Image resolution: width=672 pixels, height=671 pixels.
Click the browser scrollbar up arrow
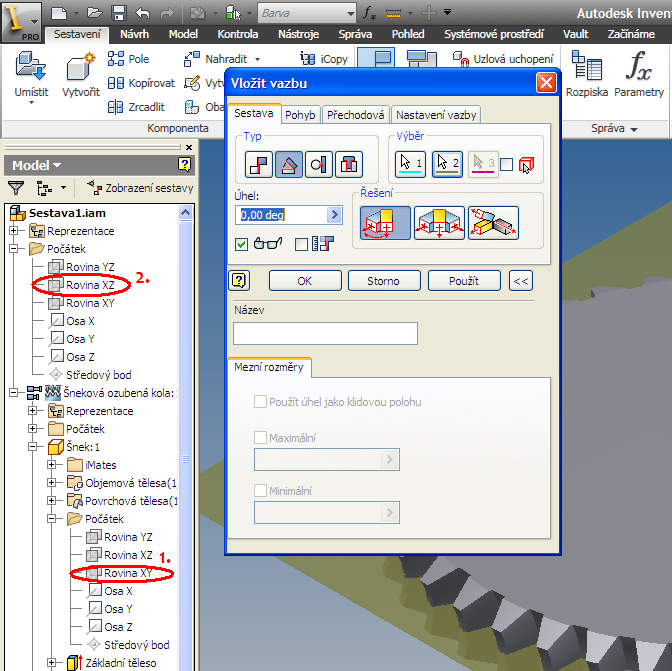186,213
